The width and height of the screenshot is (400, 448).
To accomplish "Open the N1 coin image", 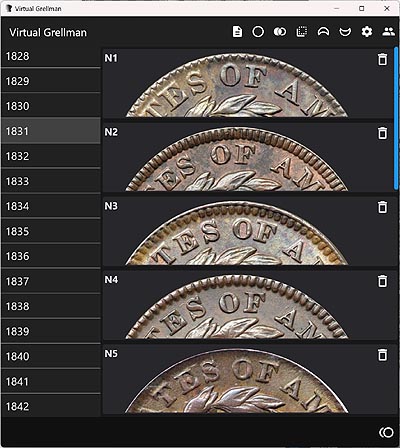I will pos(237,85).
